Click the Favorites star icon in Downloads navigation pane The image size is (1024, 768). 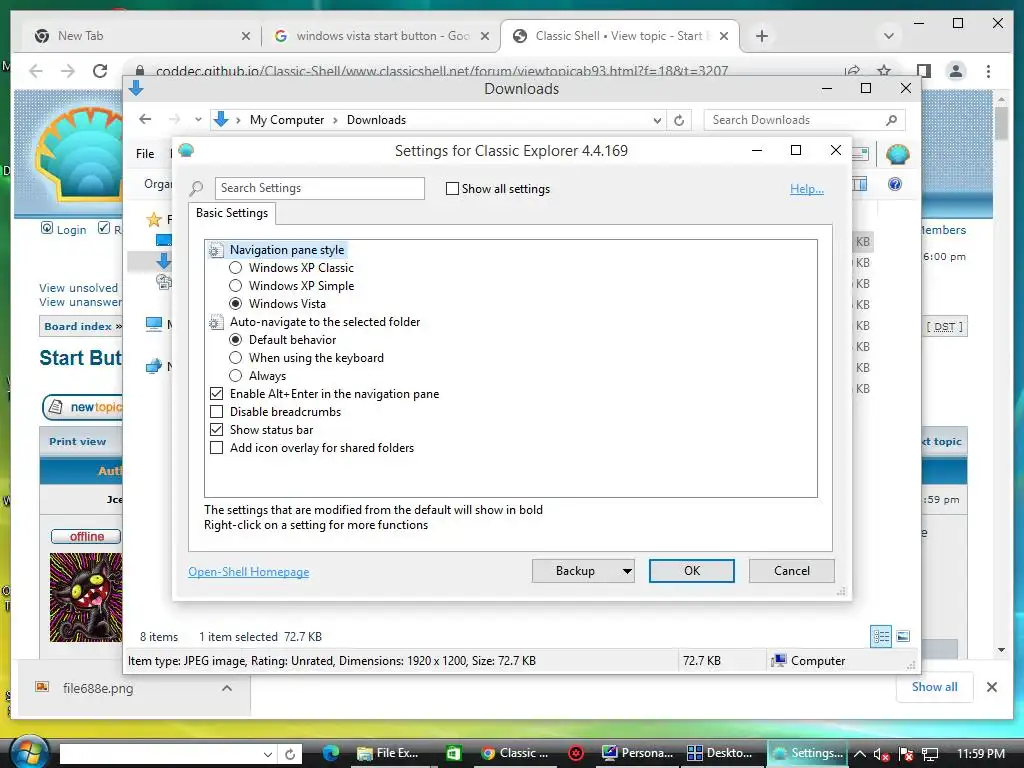[x=154, y=219]
